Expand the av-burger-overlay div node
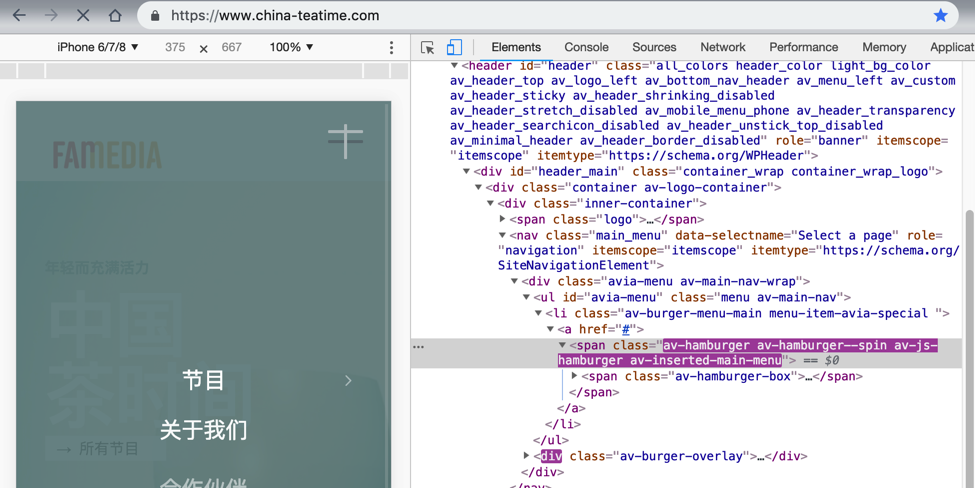The image size is (975, 488). [x=527, y=456]
